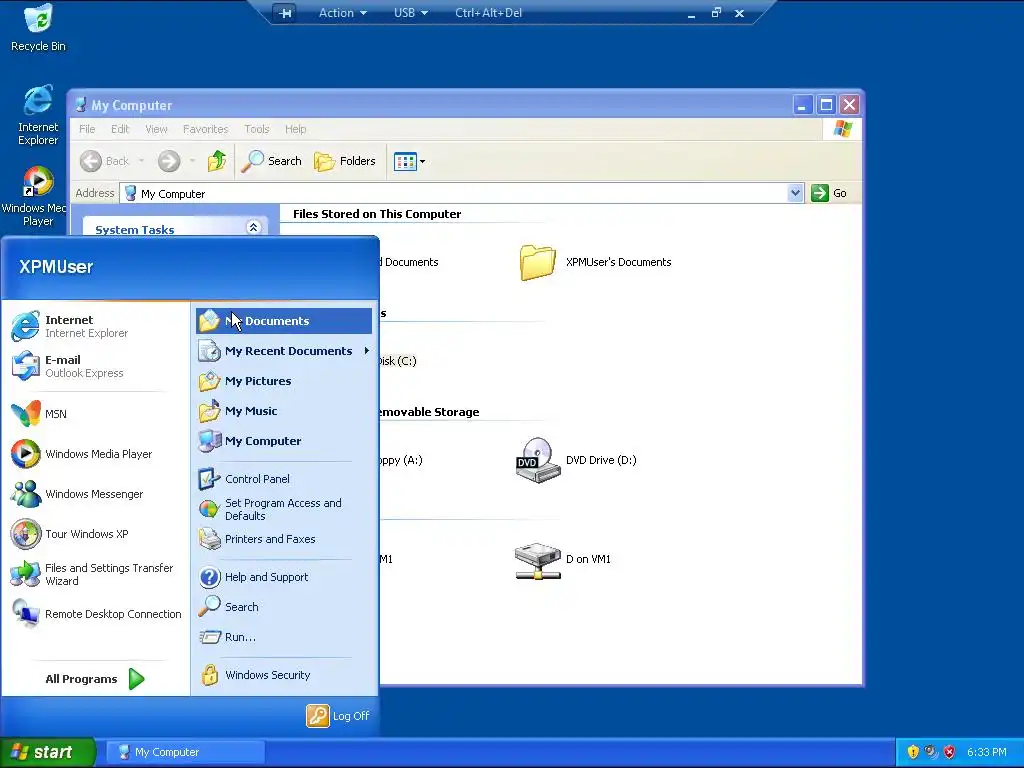
Task: Open Printers and Faxes
Action: (x=284, y=539)
